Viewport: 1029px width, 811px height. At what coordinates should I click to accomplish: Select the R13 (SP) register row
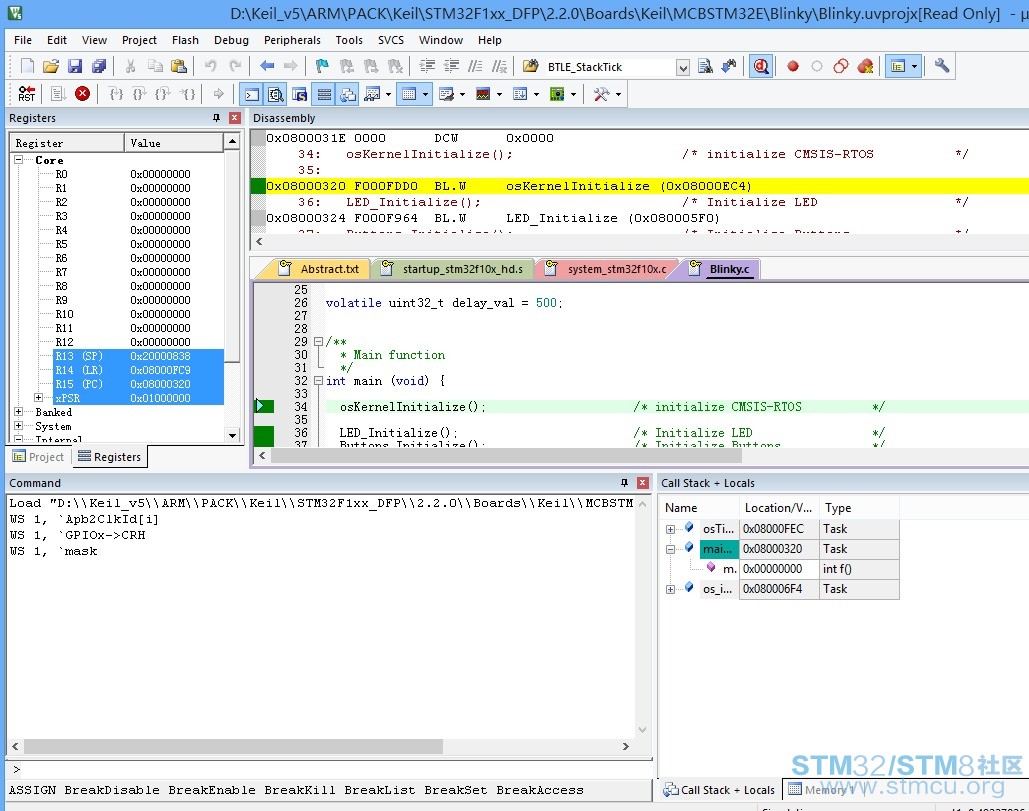[138, 356]
